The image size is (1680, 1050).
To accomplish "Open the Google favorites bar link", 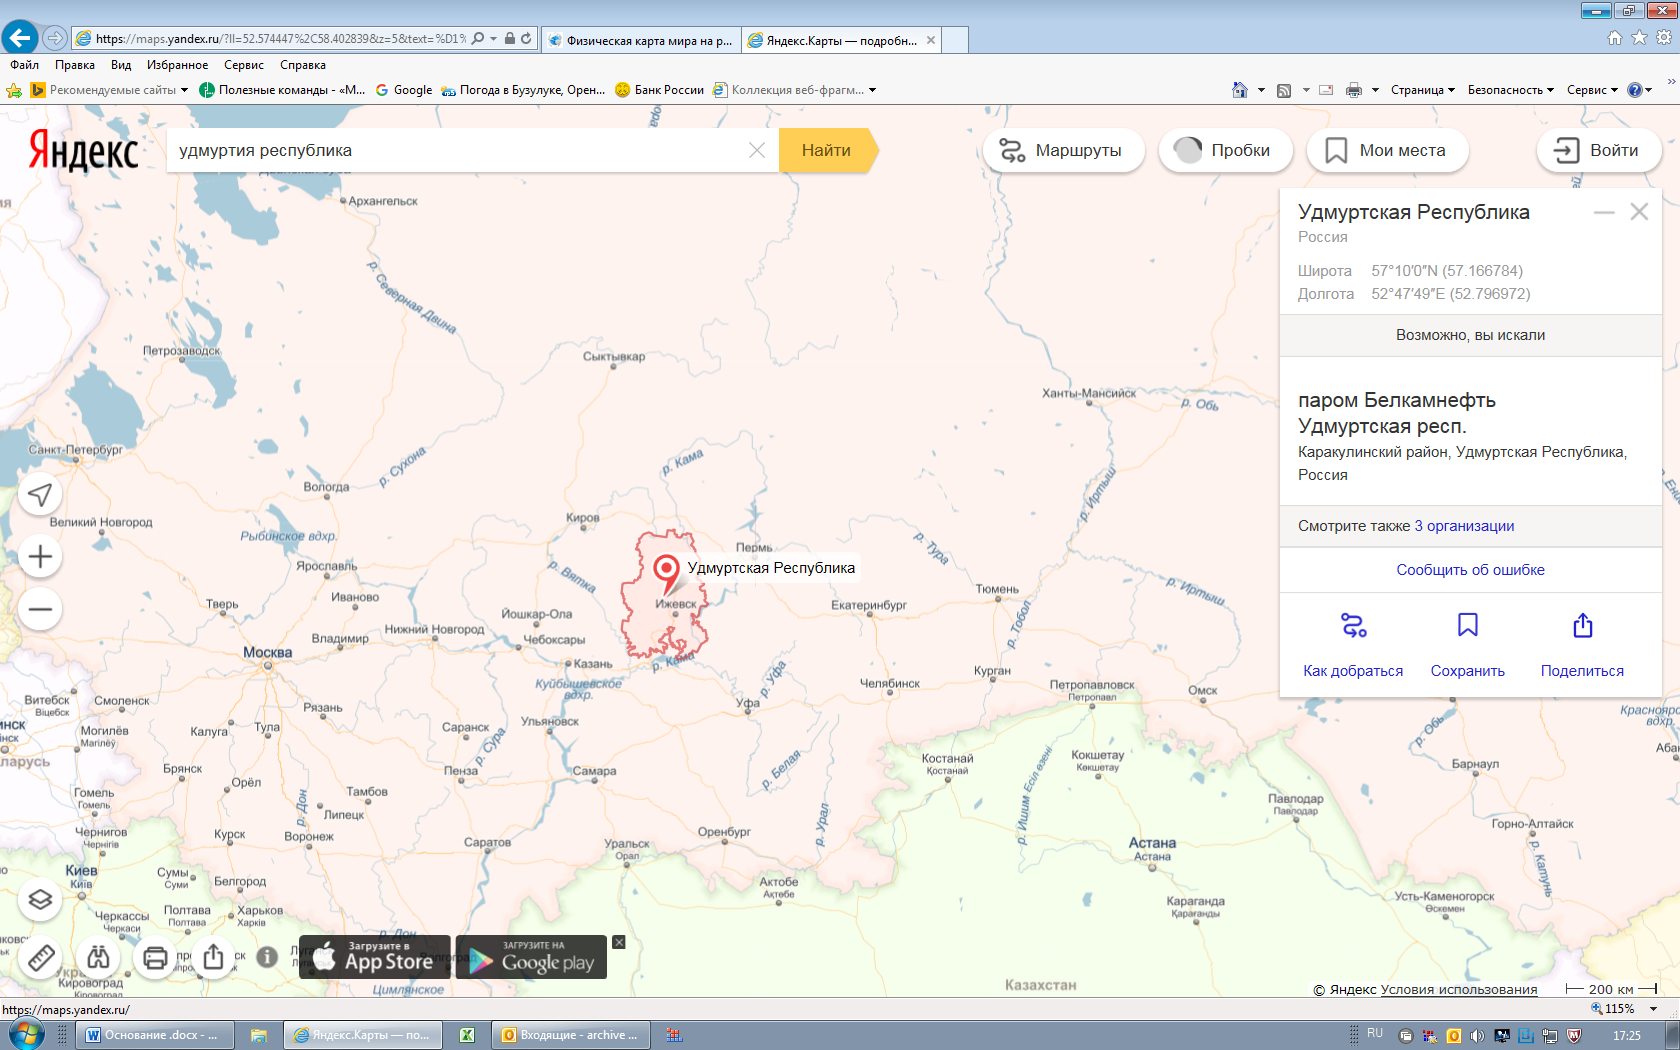I will pyautogui.click(x=404, y=90).
